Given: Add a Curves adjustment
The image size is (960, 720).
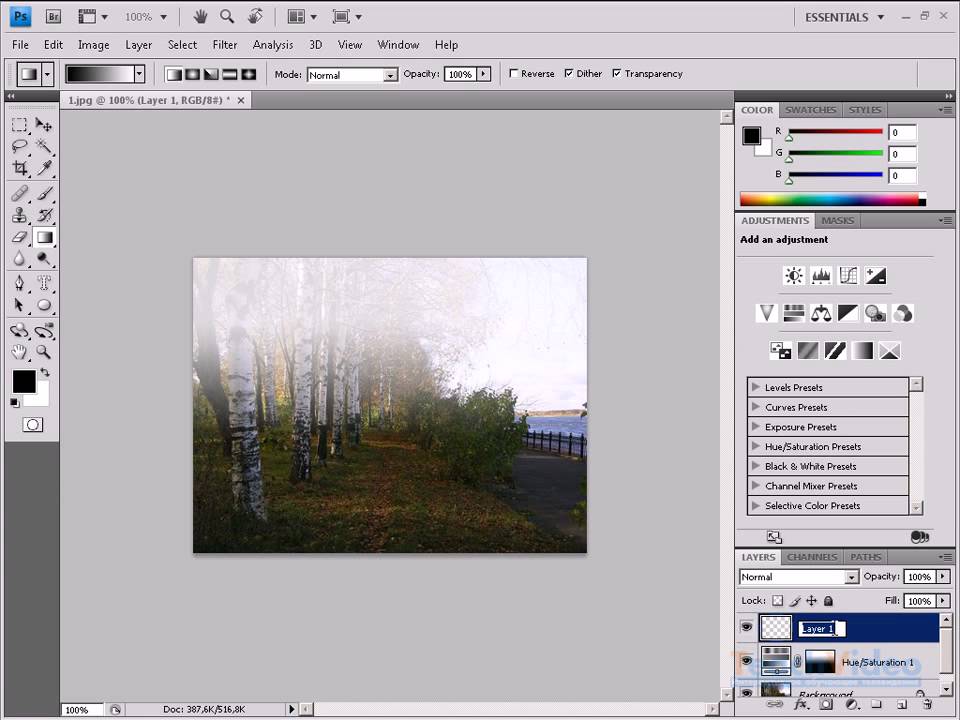Looking at the screenshot, I should 848,276.
